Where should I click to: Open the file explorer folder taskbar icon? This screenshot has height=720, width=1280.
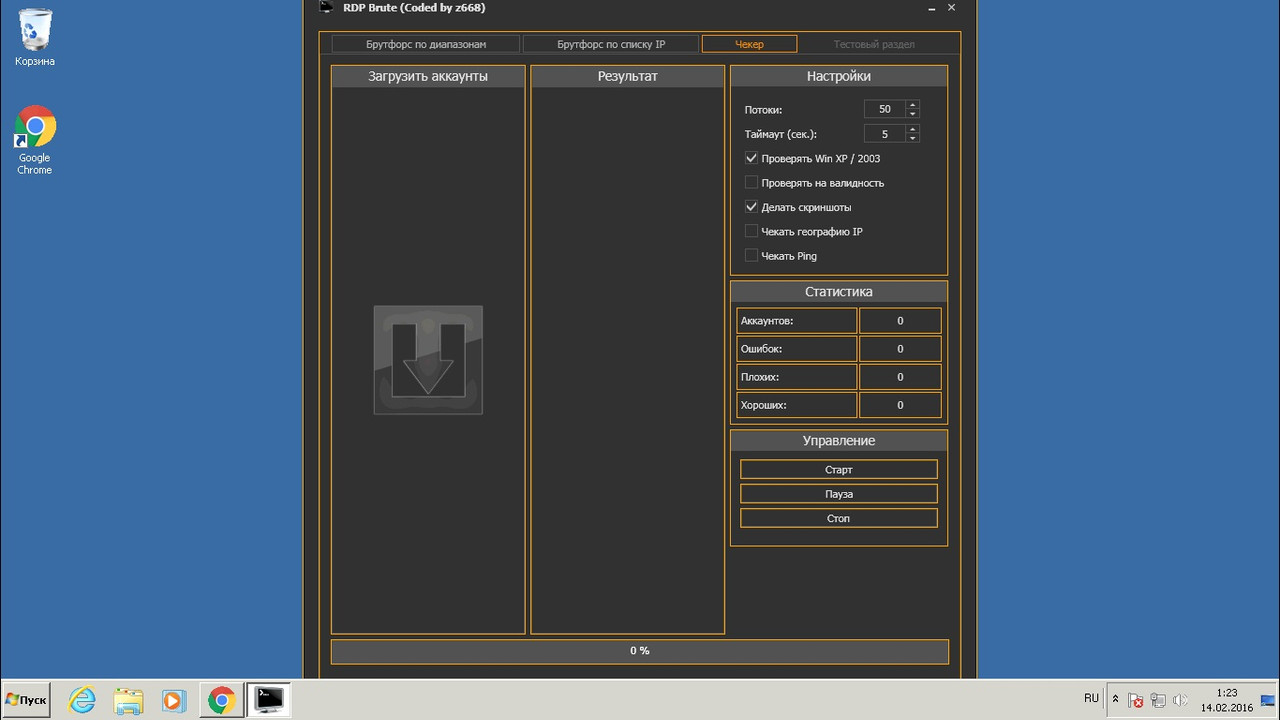click(x=128, y=700)
